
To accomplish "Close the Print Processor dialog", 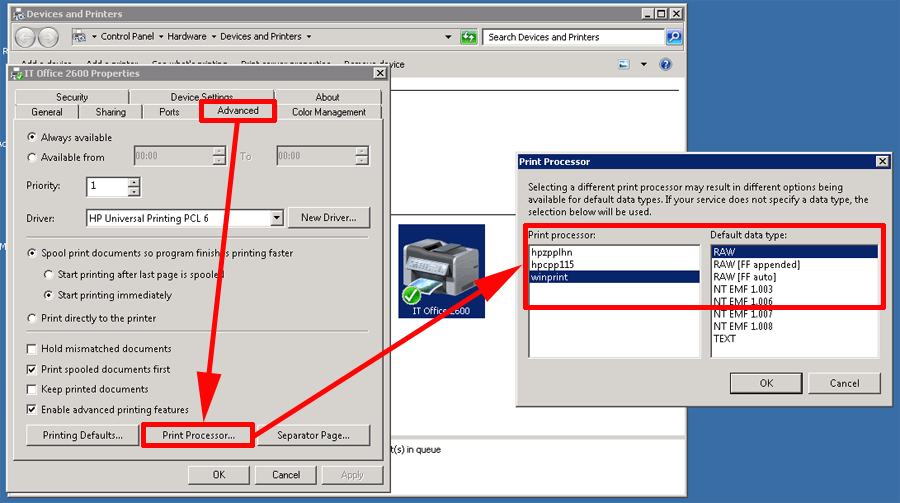I will [883, 161].
